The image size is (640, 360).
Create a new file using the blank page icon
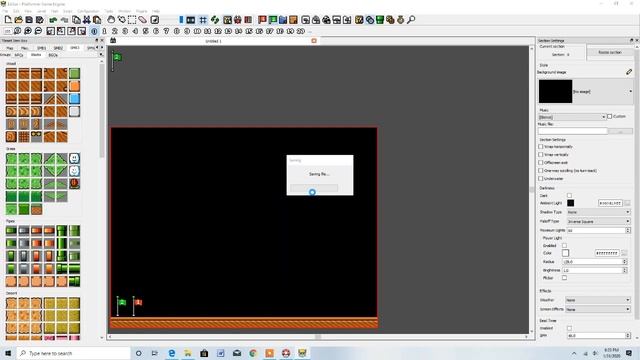pos(8,20)
